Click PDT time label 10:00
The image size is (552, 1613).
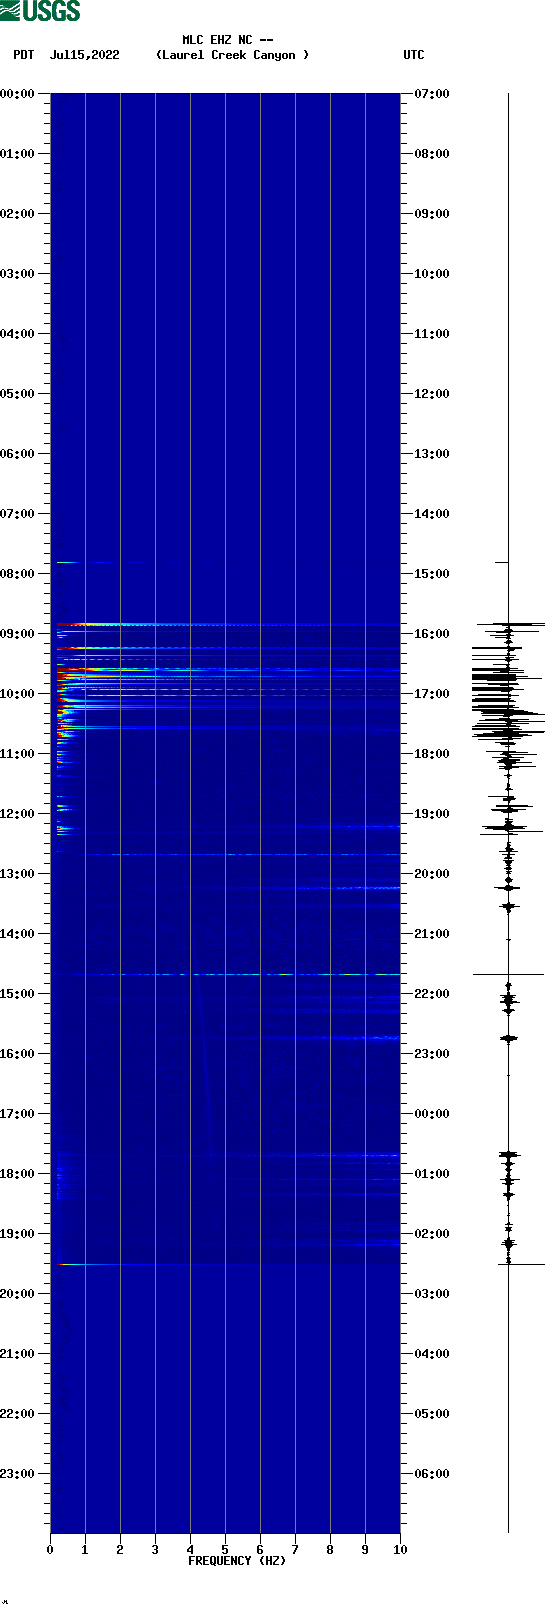pos(17,694)
